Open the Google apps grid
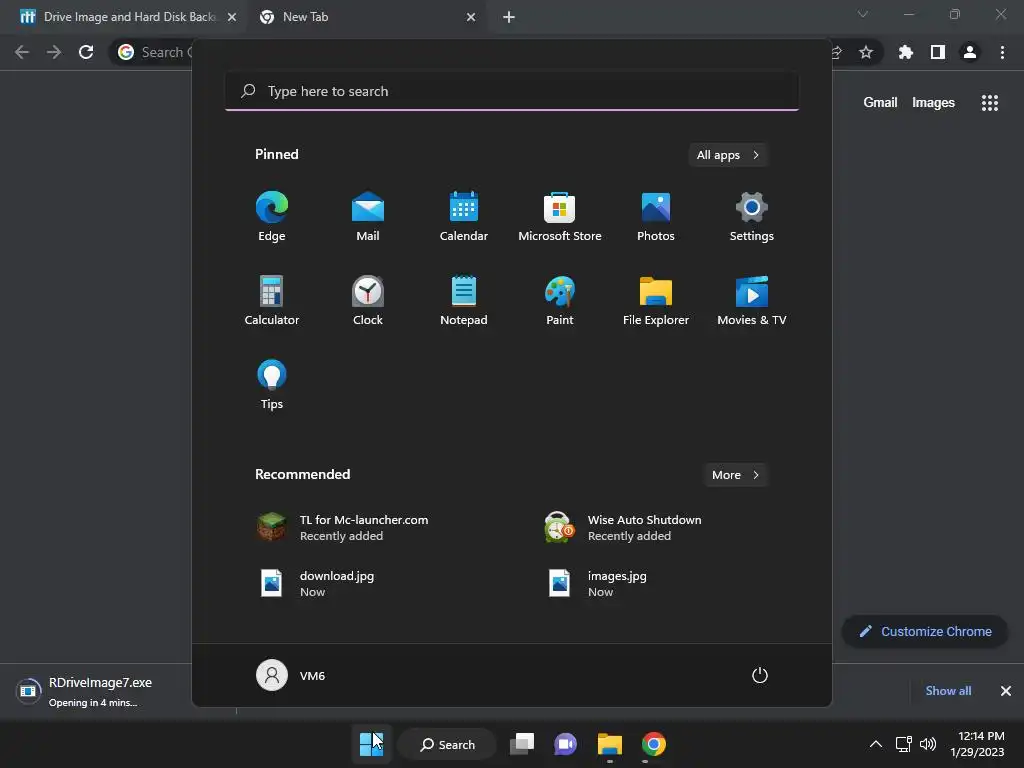 pos(990,103)
